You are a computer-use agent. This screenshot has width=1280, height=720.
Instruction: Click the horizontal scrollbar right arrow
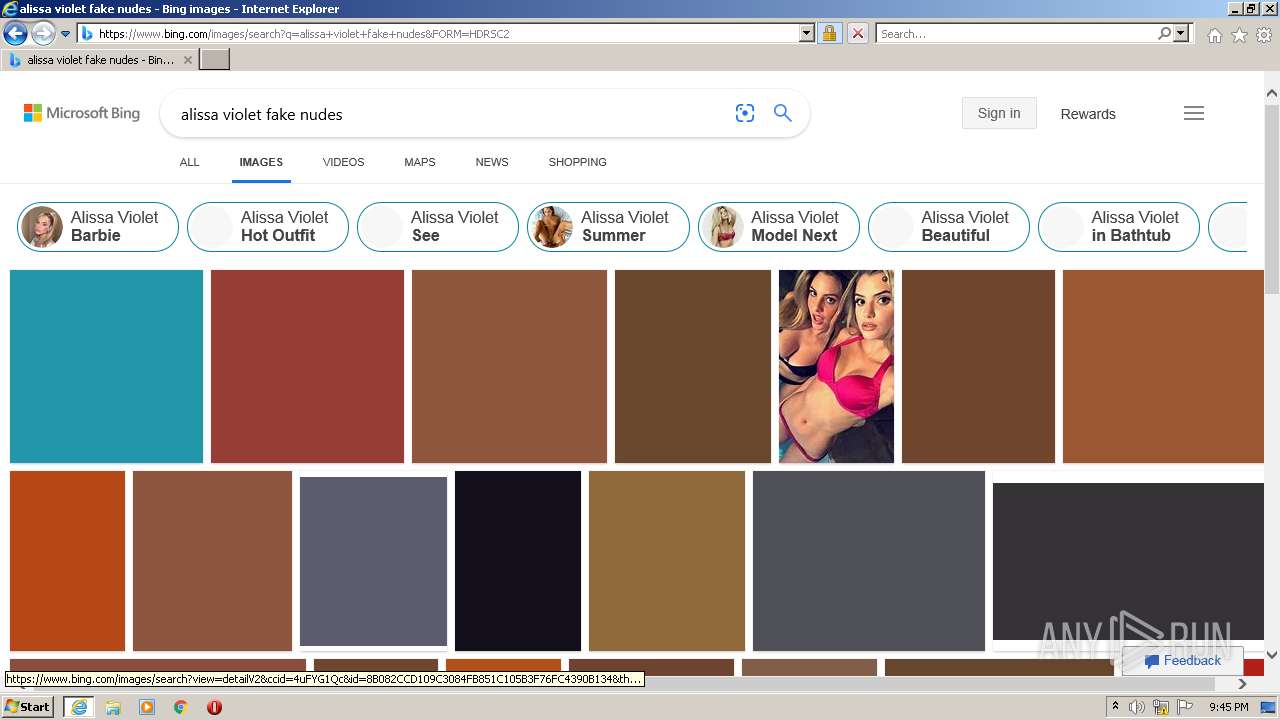(x=1243, y=684)
